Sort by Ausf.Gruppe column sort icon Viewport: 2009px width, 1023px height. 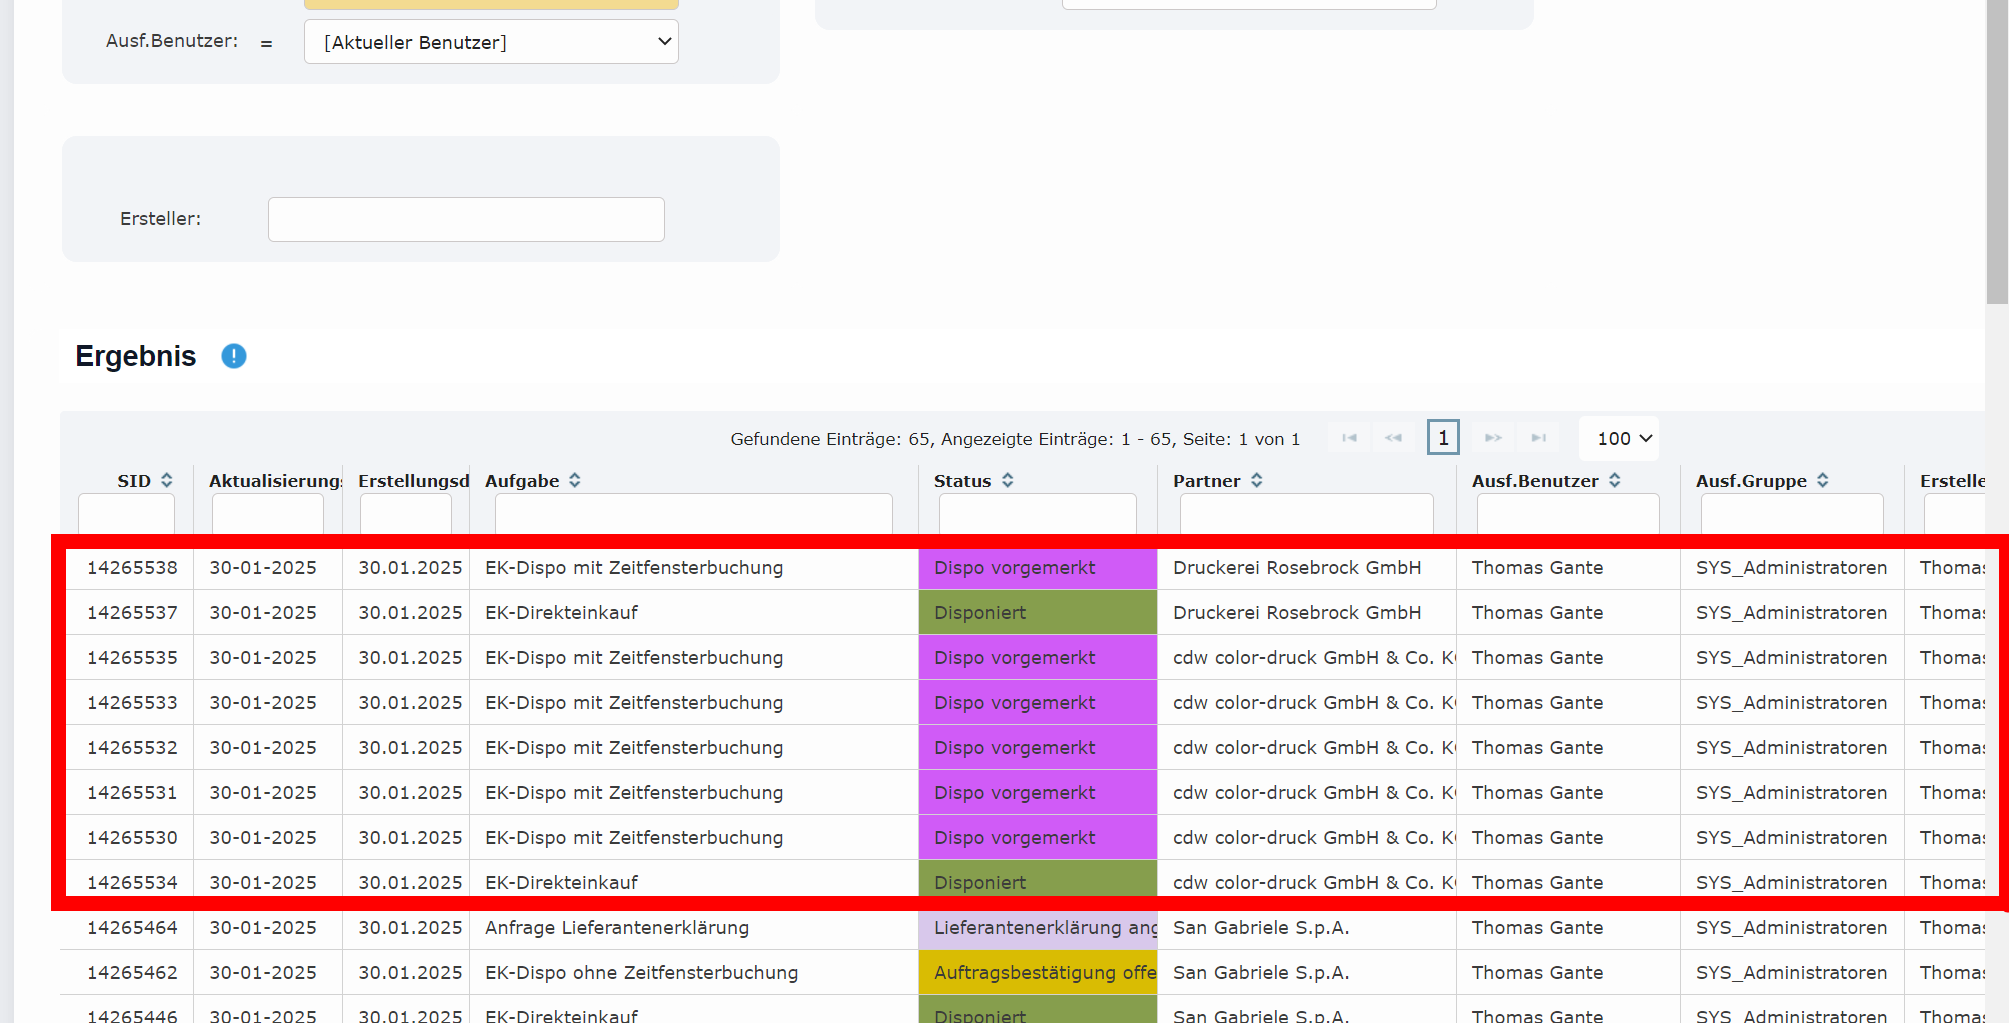click(1823, 481)
